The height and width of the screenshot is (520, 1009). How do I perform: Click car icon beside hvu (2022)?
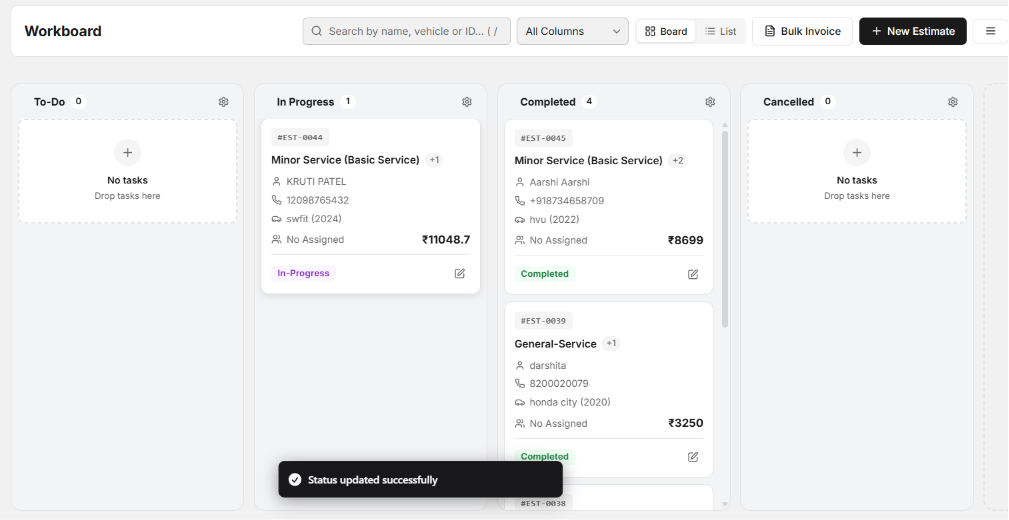click(520, 219)
